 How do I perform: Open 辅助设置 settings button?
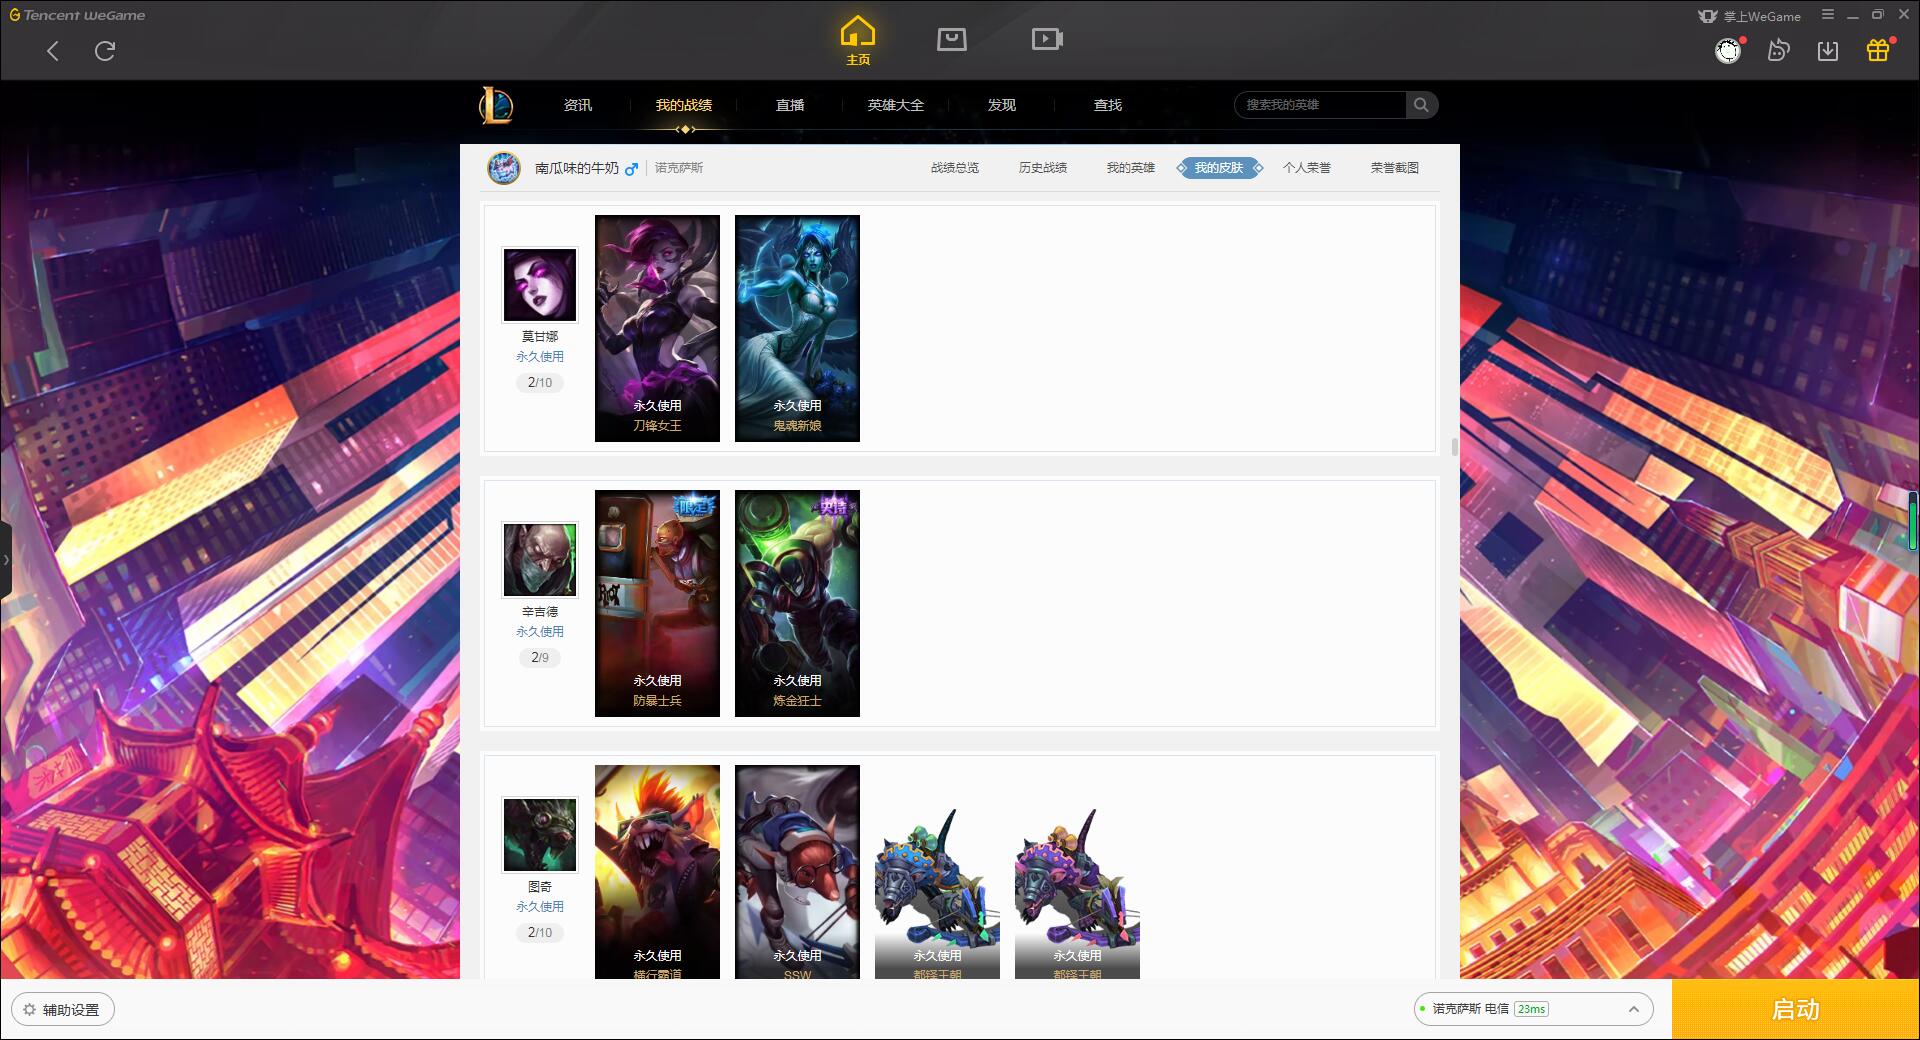[x=62, y=1010]
